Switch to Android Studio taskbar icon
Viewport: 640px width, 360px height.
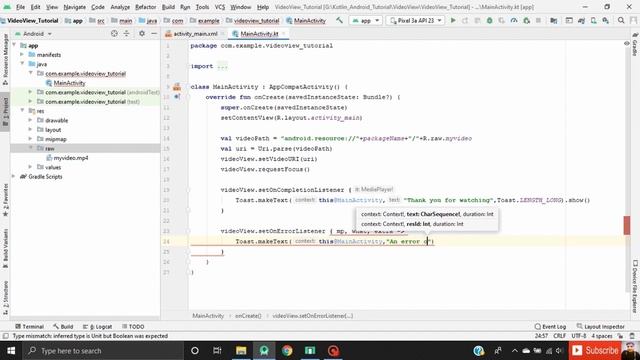(x=264, y=351)
